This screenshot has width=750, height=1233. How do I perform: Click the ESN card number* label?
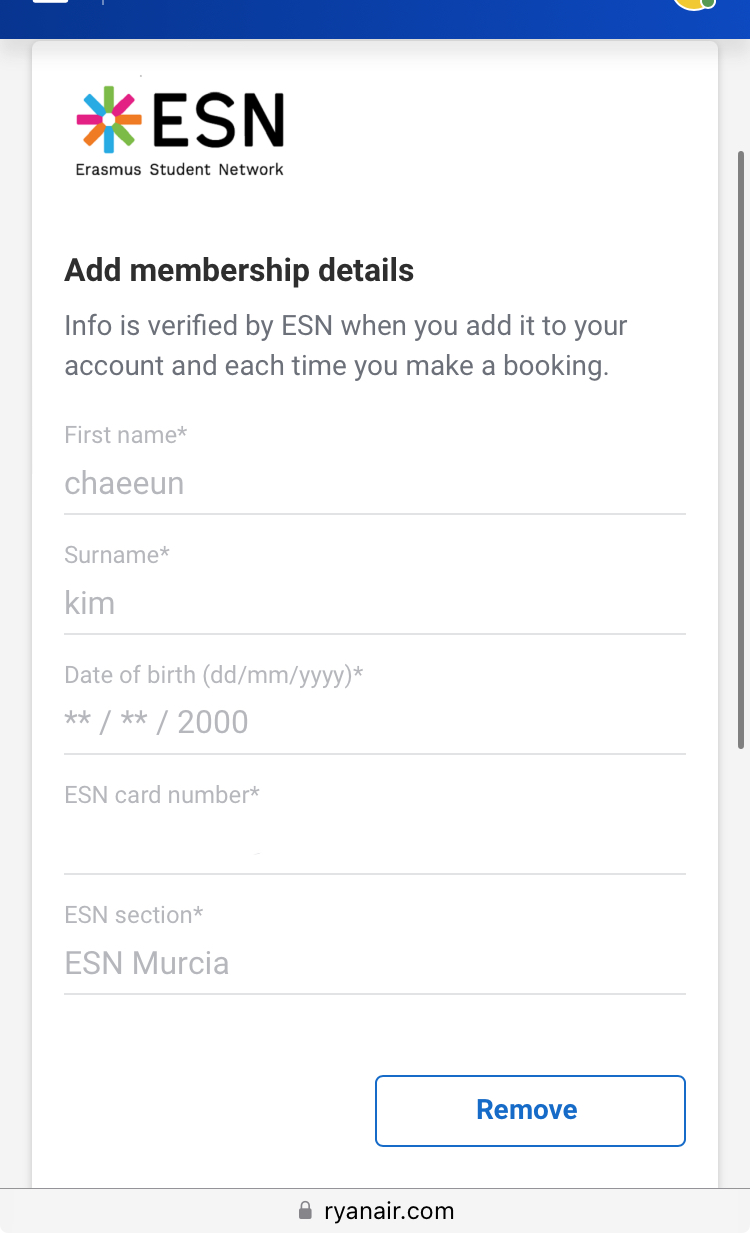(x=162, y=795)
